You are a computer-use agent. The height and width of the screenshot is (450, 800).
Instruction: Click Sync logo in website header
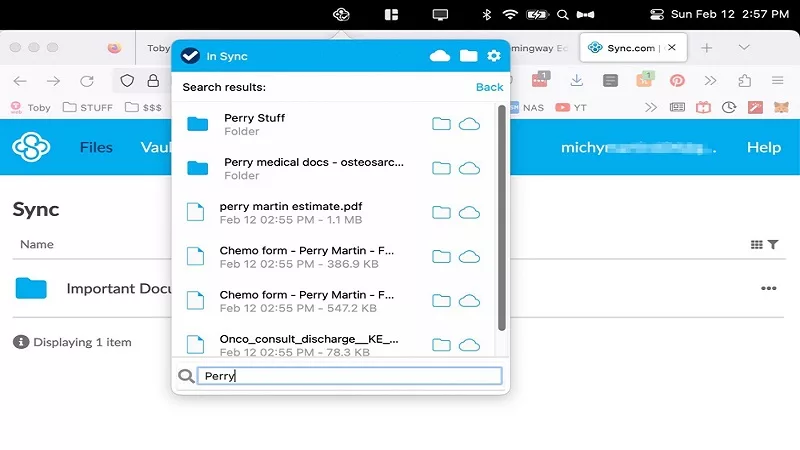pos(31,147)
